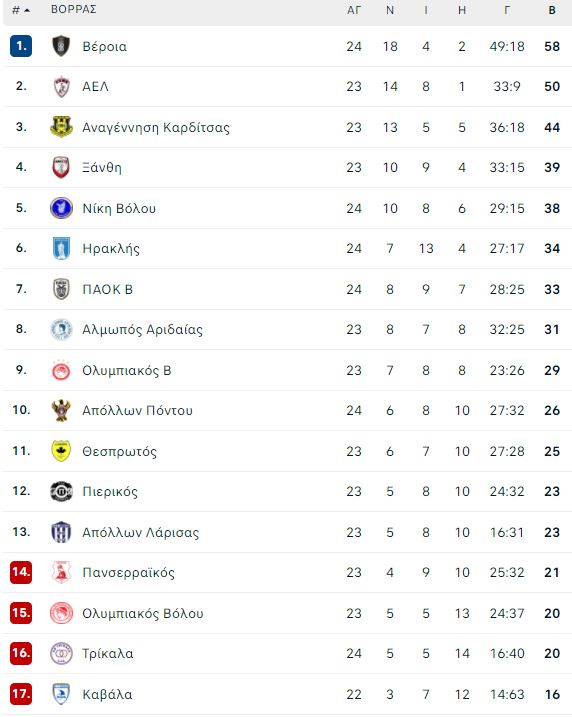
Task: Click the Απόλλων Πόντου eagle emblem
Action: (61, 410)
